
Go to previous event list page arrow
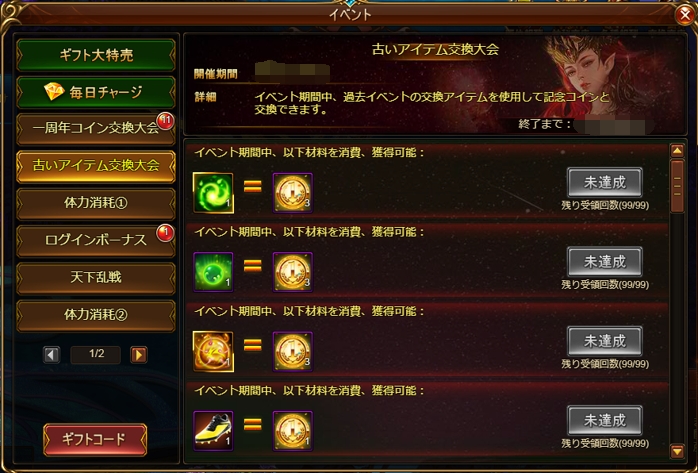click(x=51, y=355)
